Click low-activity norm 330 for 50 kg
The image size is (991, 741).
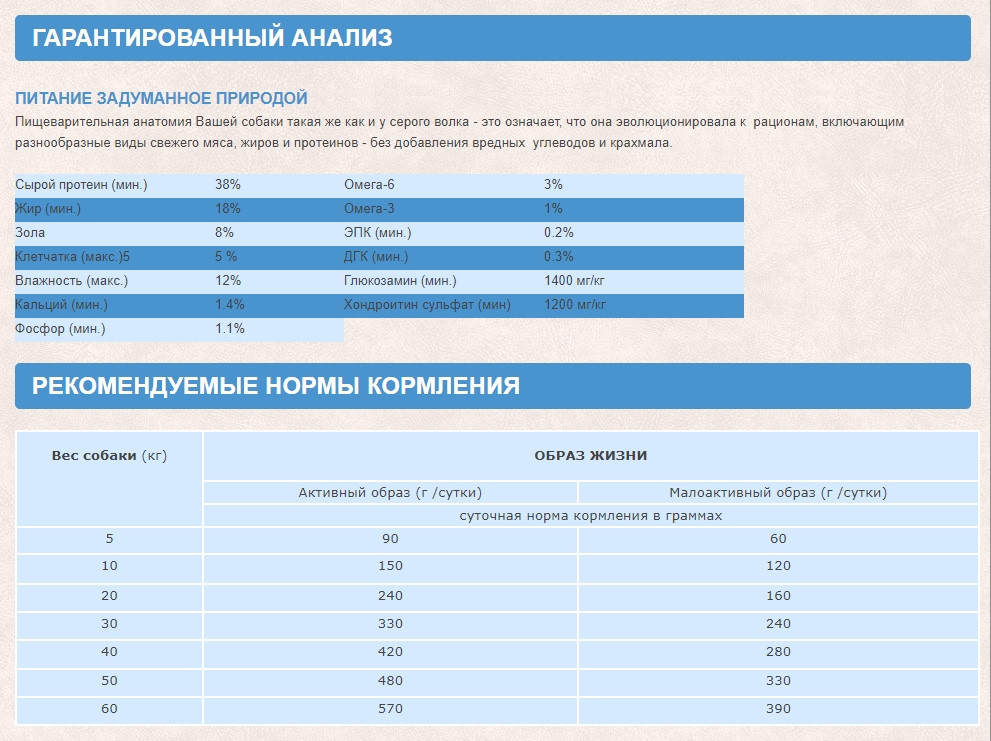click(778, 681)
